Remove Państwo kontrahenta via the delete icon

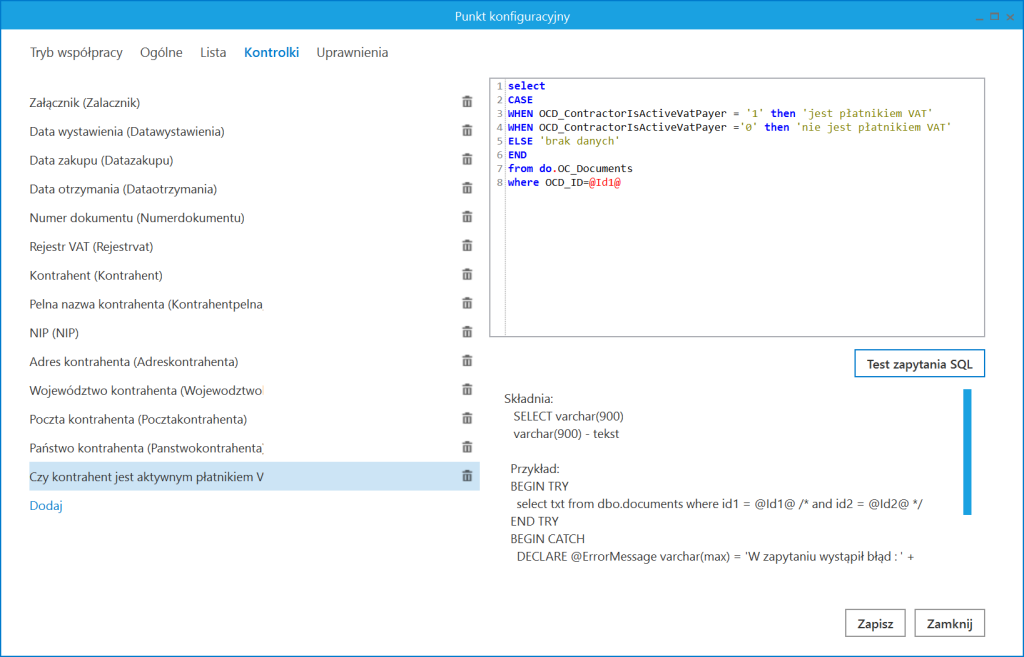coord(466,448)
